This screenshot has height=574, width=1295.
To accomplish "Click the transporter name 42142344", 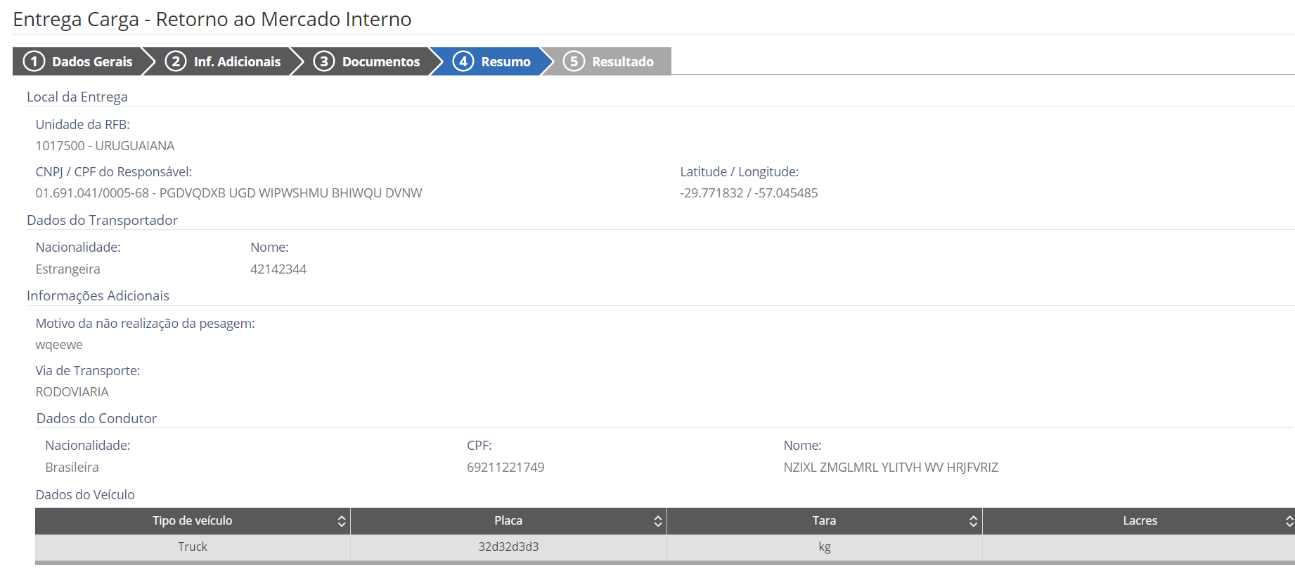I will (x=278, y=269).
